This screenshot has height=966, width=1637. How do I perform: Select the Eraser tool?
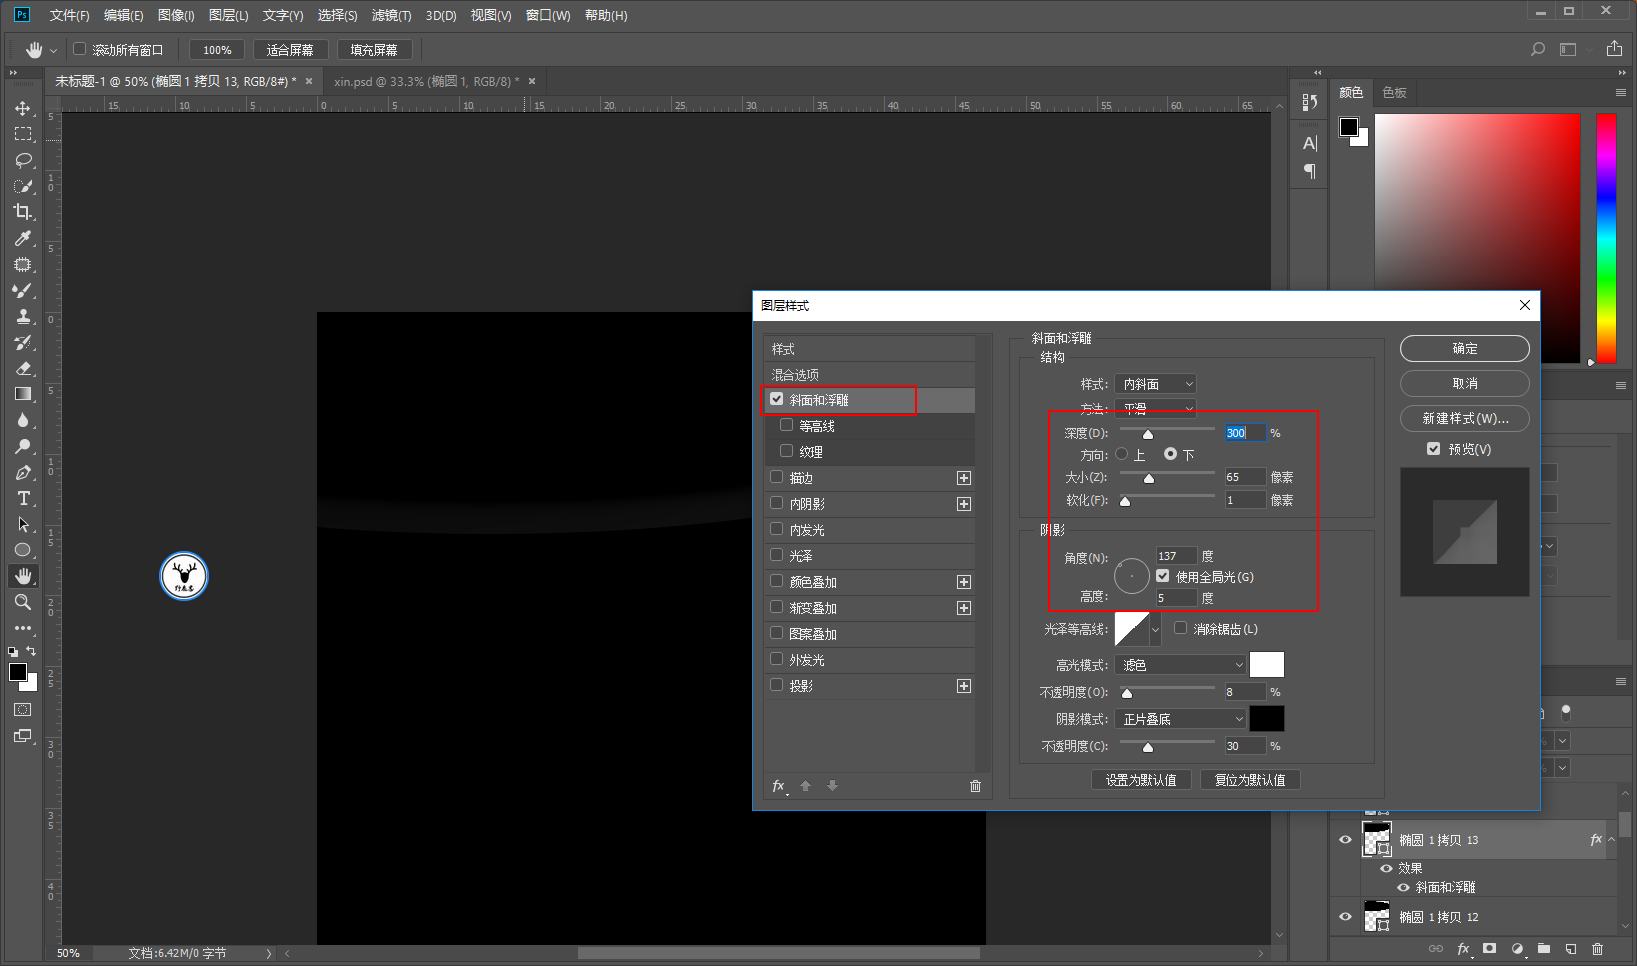(x=23, y=368)
